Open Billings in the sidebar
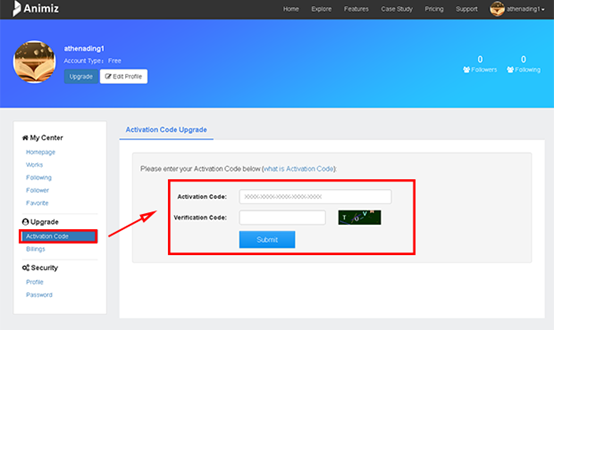The width and height of the screenshot is (614, 460). click(36, 249)
